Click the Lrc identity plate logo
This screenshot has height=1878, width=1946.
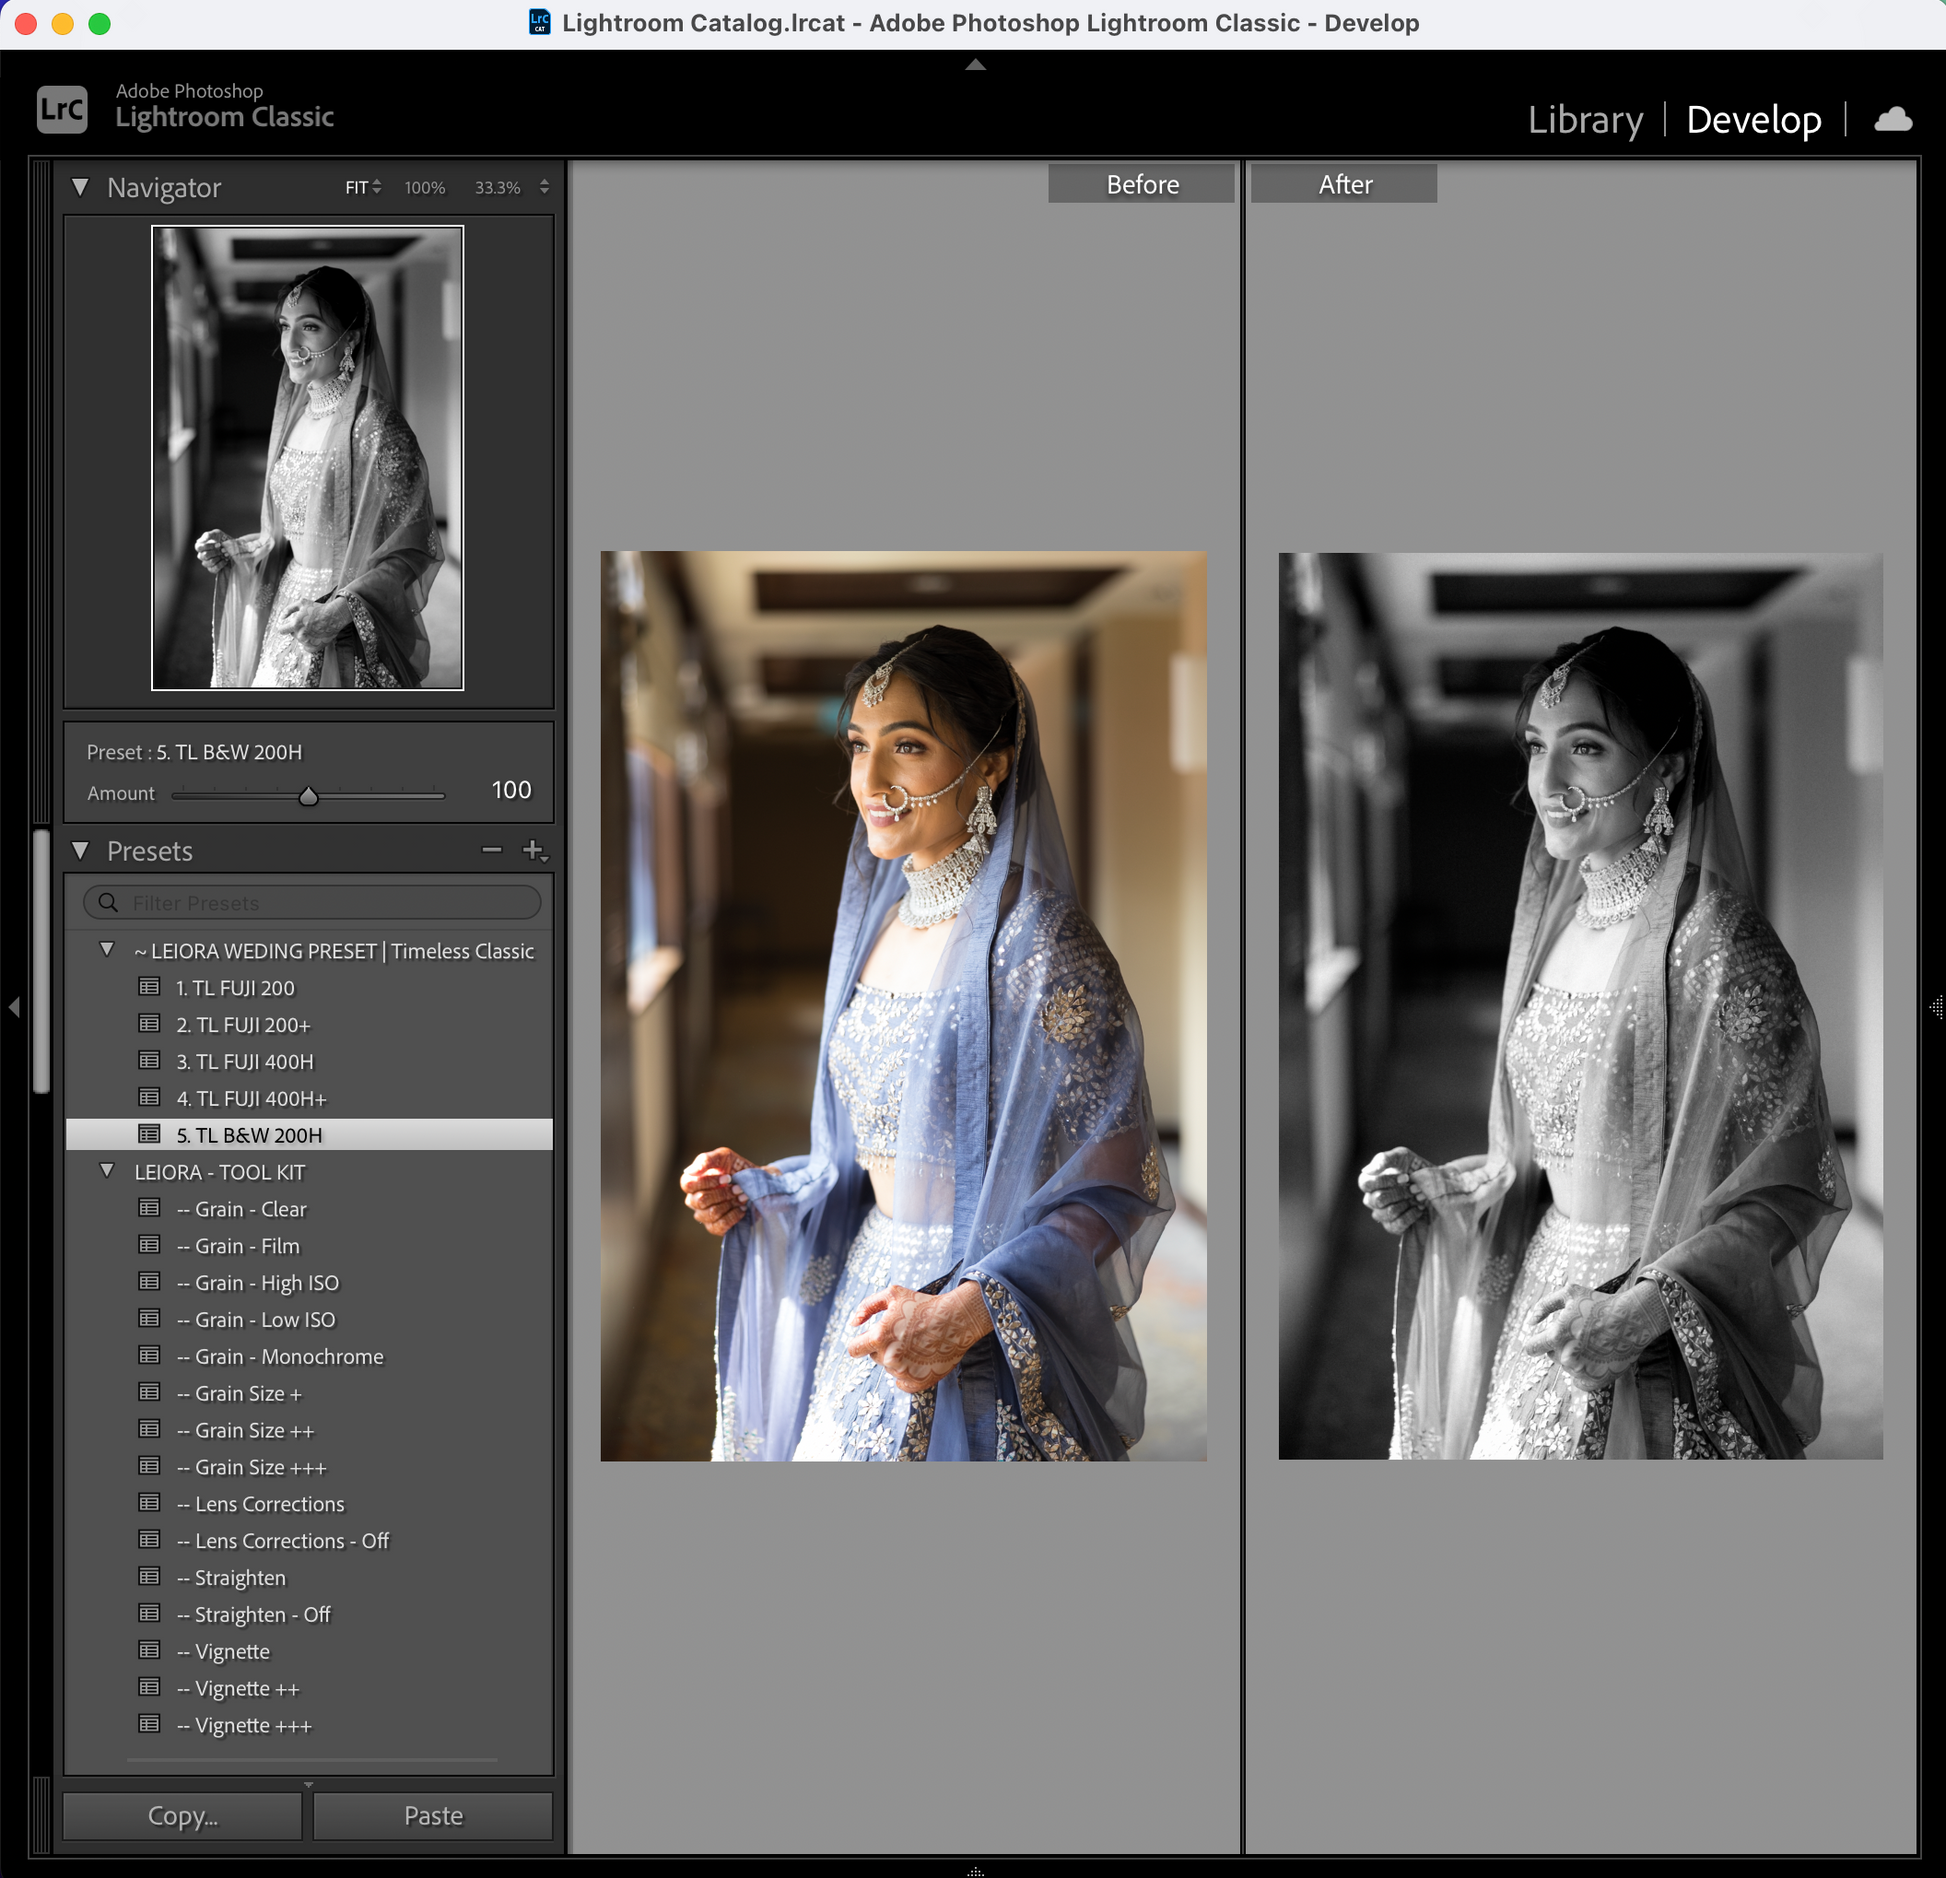click(x=62, y=108)
